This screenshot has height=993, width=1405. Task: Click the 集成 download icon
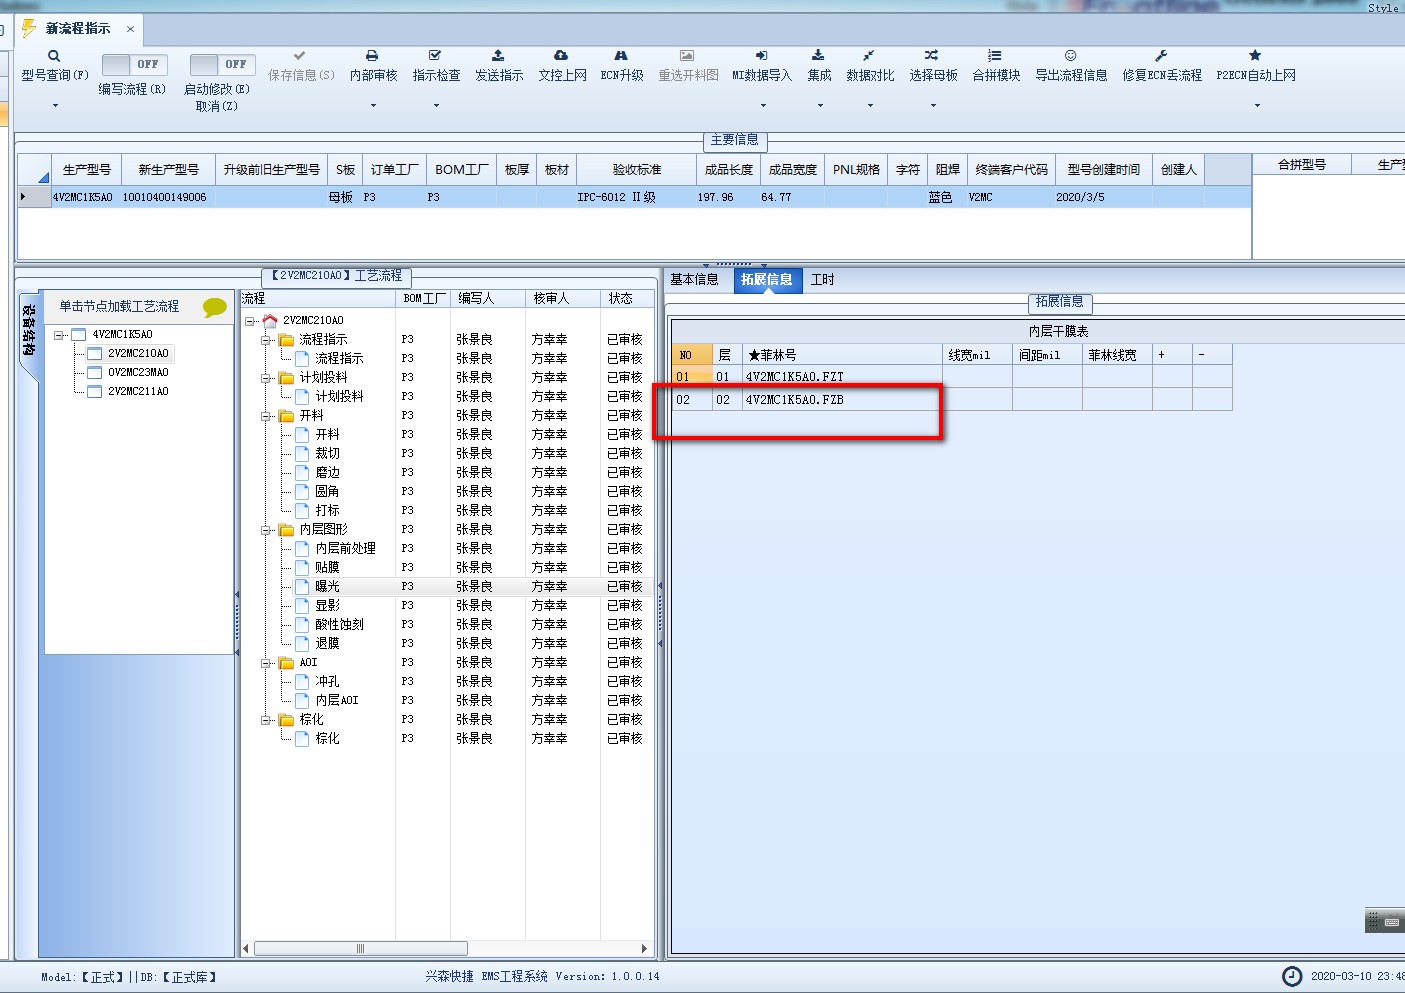point(818,56)
